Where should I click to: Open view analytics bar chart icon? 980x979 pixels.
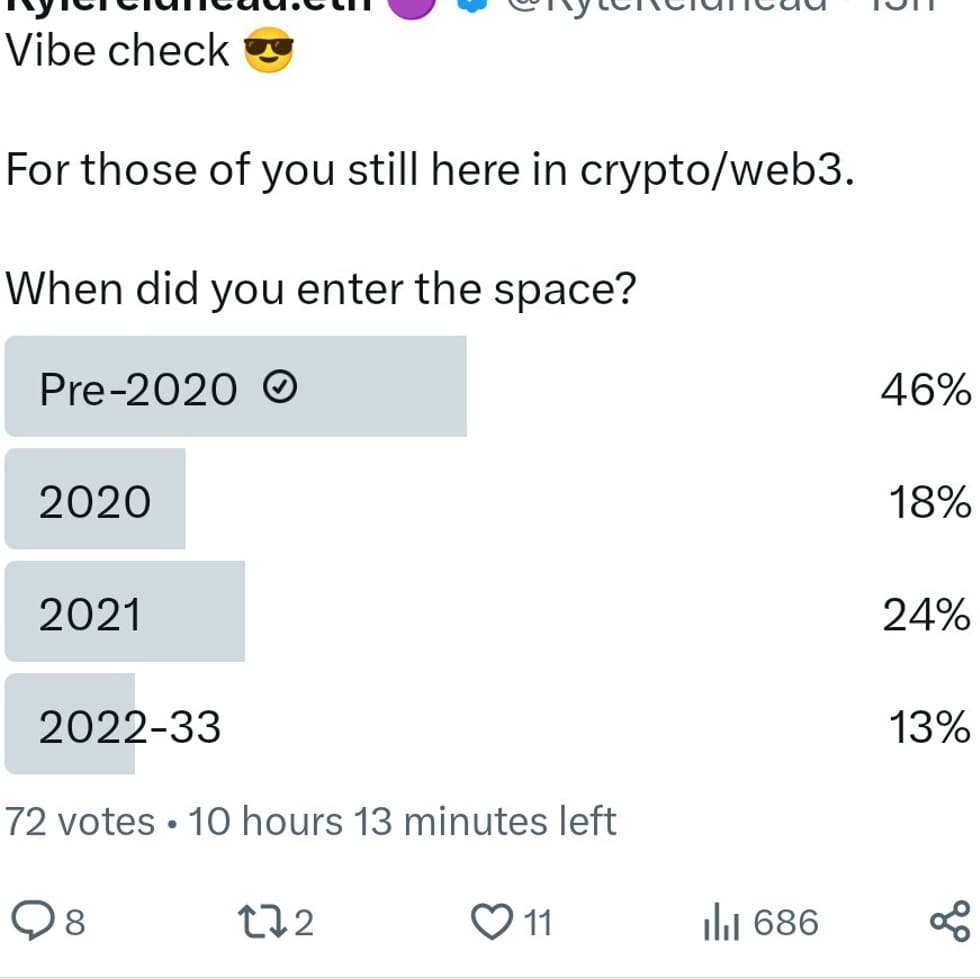coord(721,921)
